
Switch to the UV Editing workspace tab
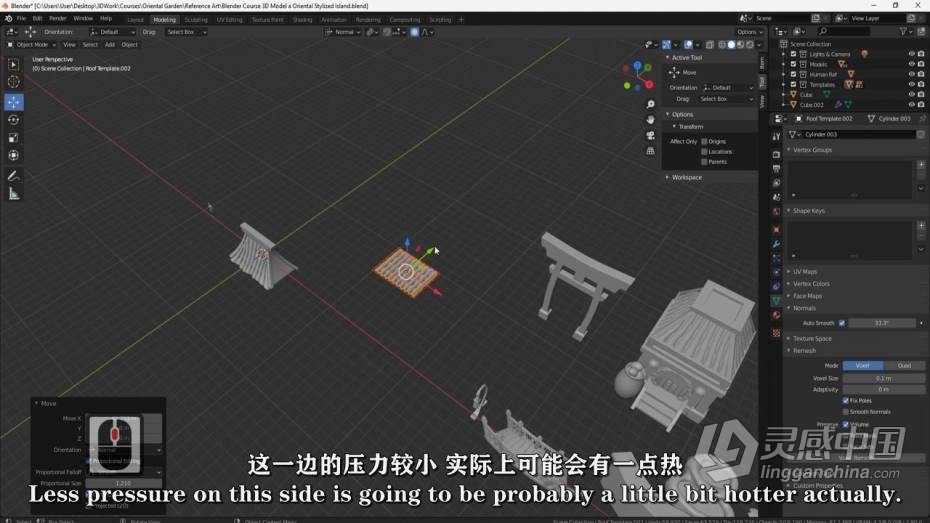(x=229, y=20)
